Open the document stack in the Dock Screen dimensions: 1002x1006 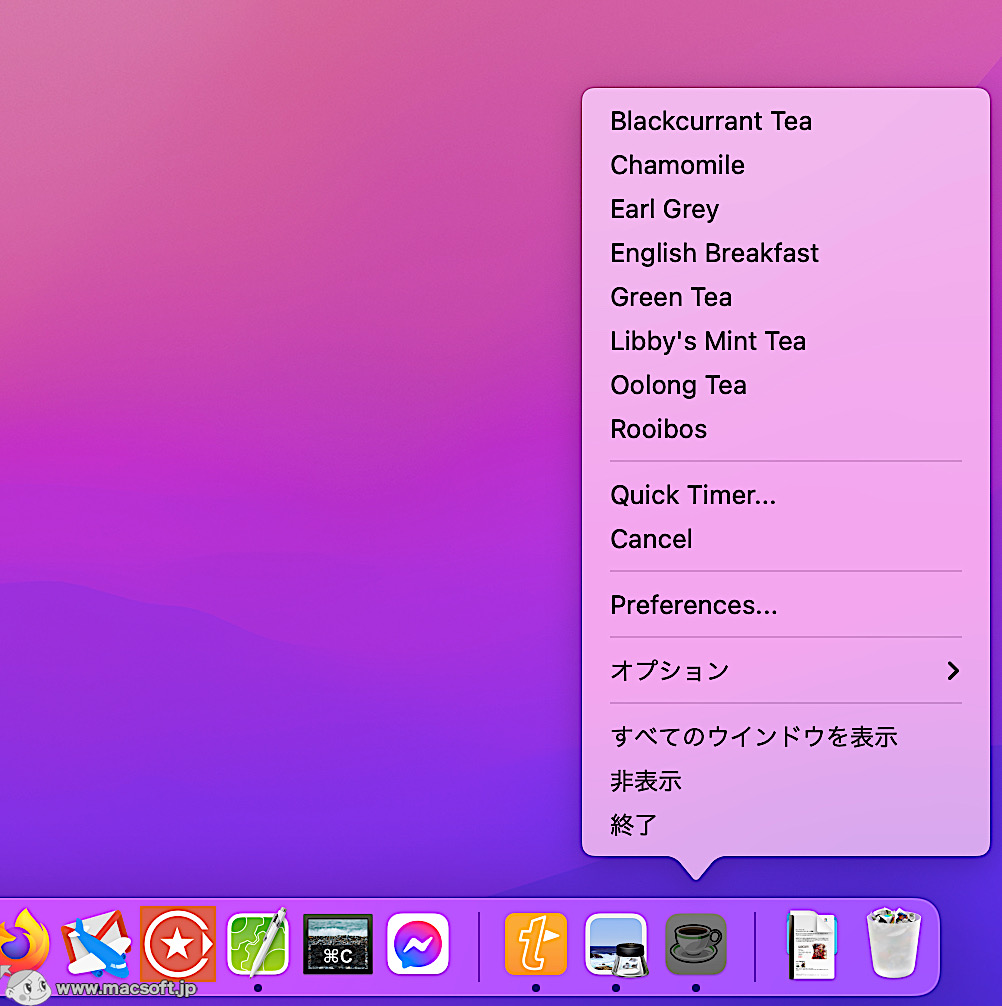[x=812, y=944]
